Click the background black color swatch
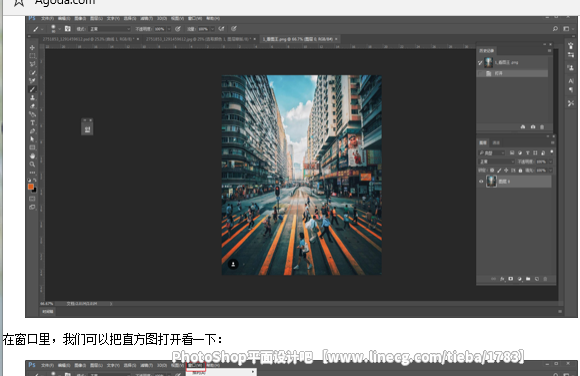580x376 pixels. tap(34, 191)
